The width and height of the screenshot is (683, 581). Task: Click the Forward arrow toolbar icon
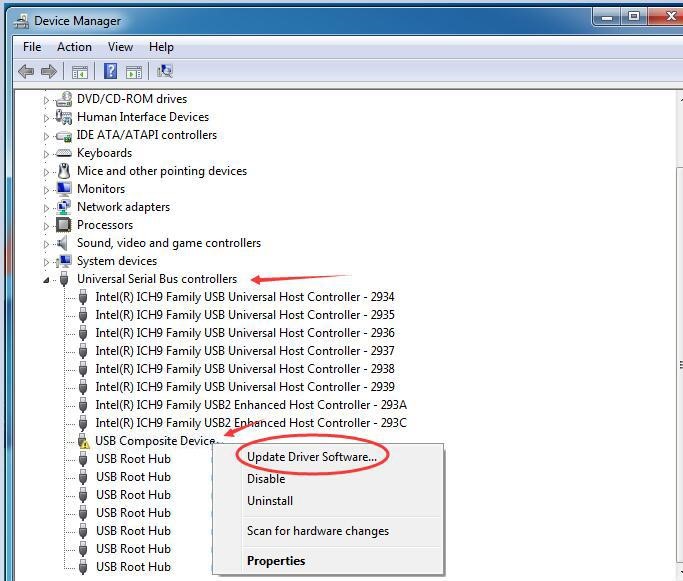coord(48,71)
